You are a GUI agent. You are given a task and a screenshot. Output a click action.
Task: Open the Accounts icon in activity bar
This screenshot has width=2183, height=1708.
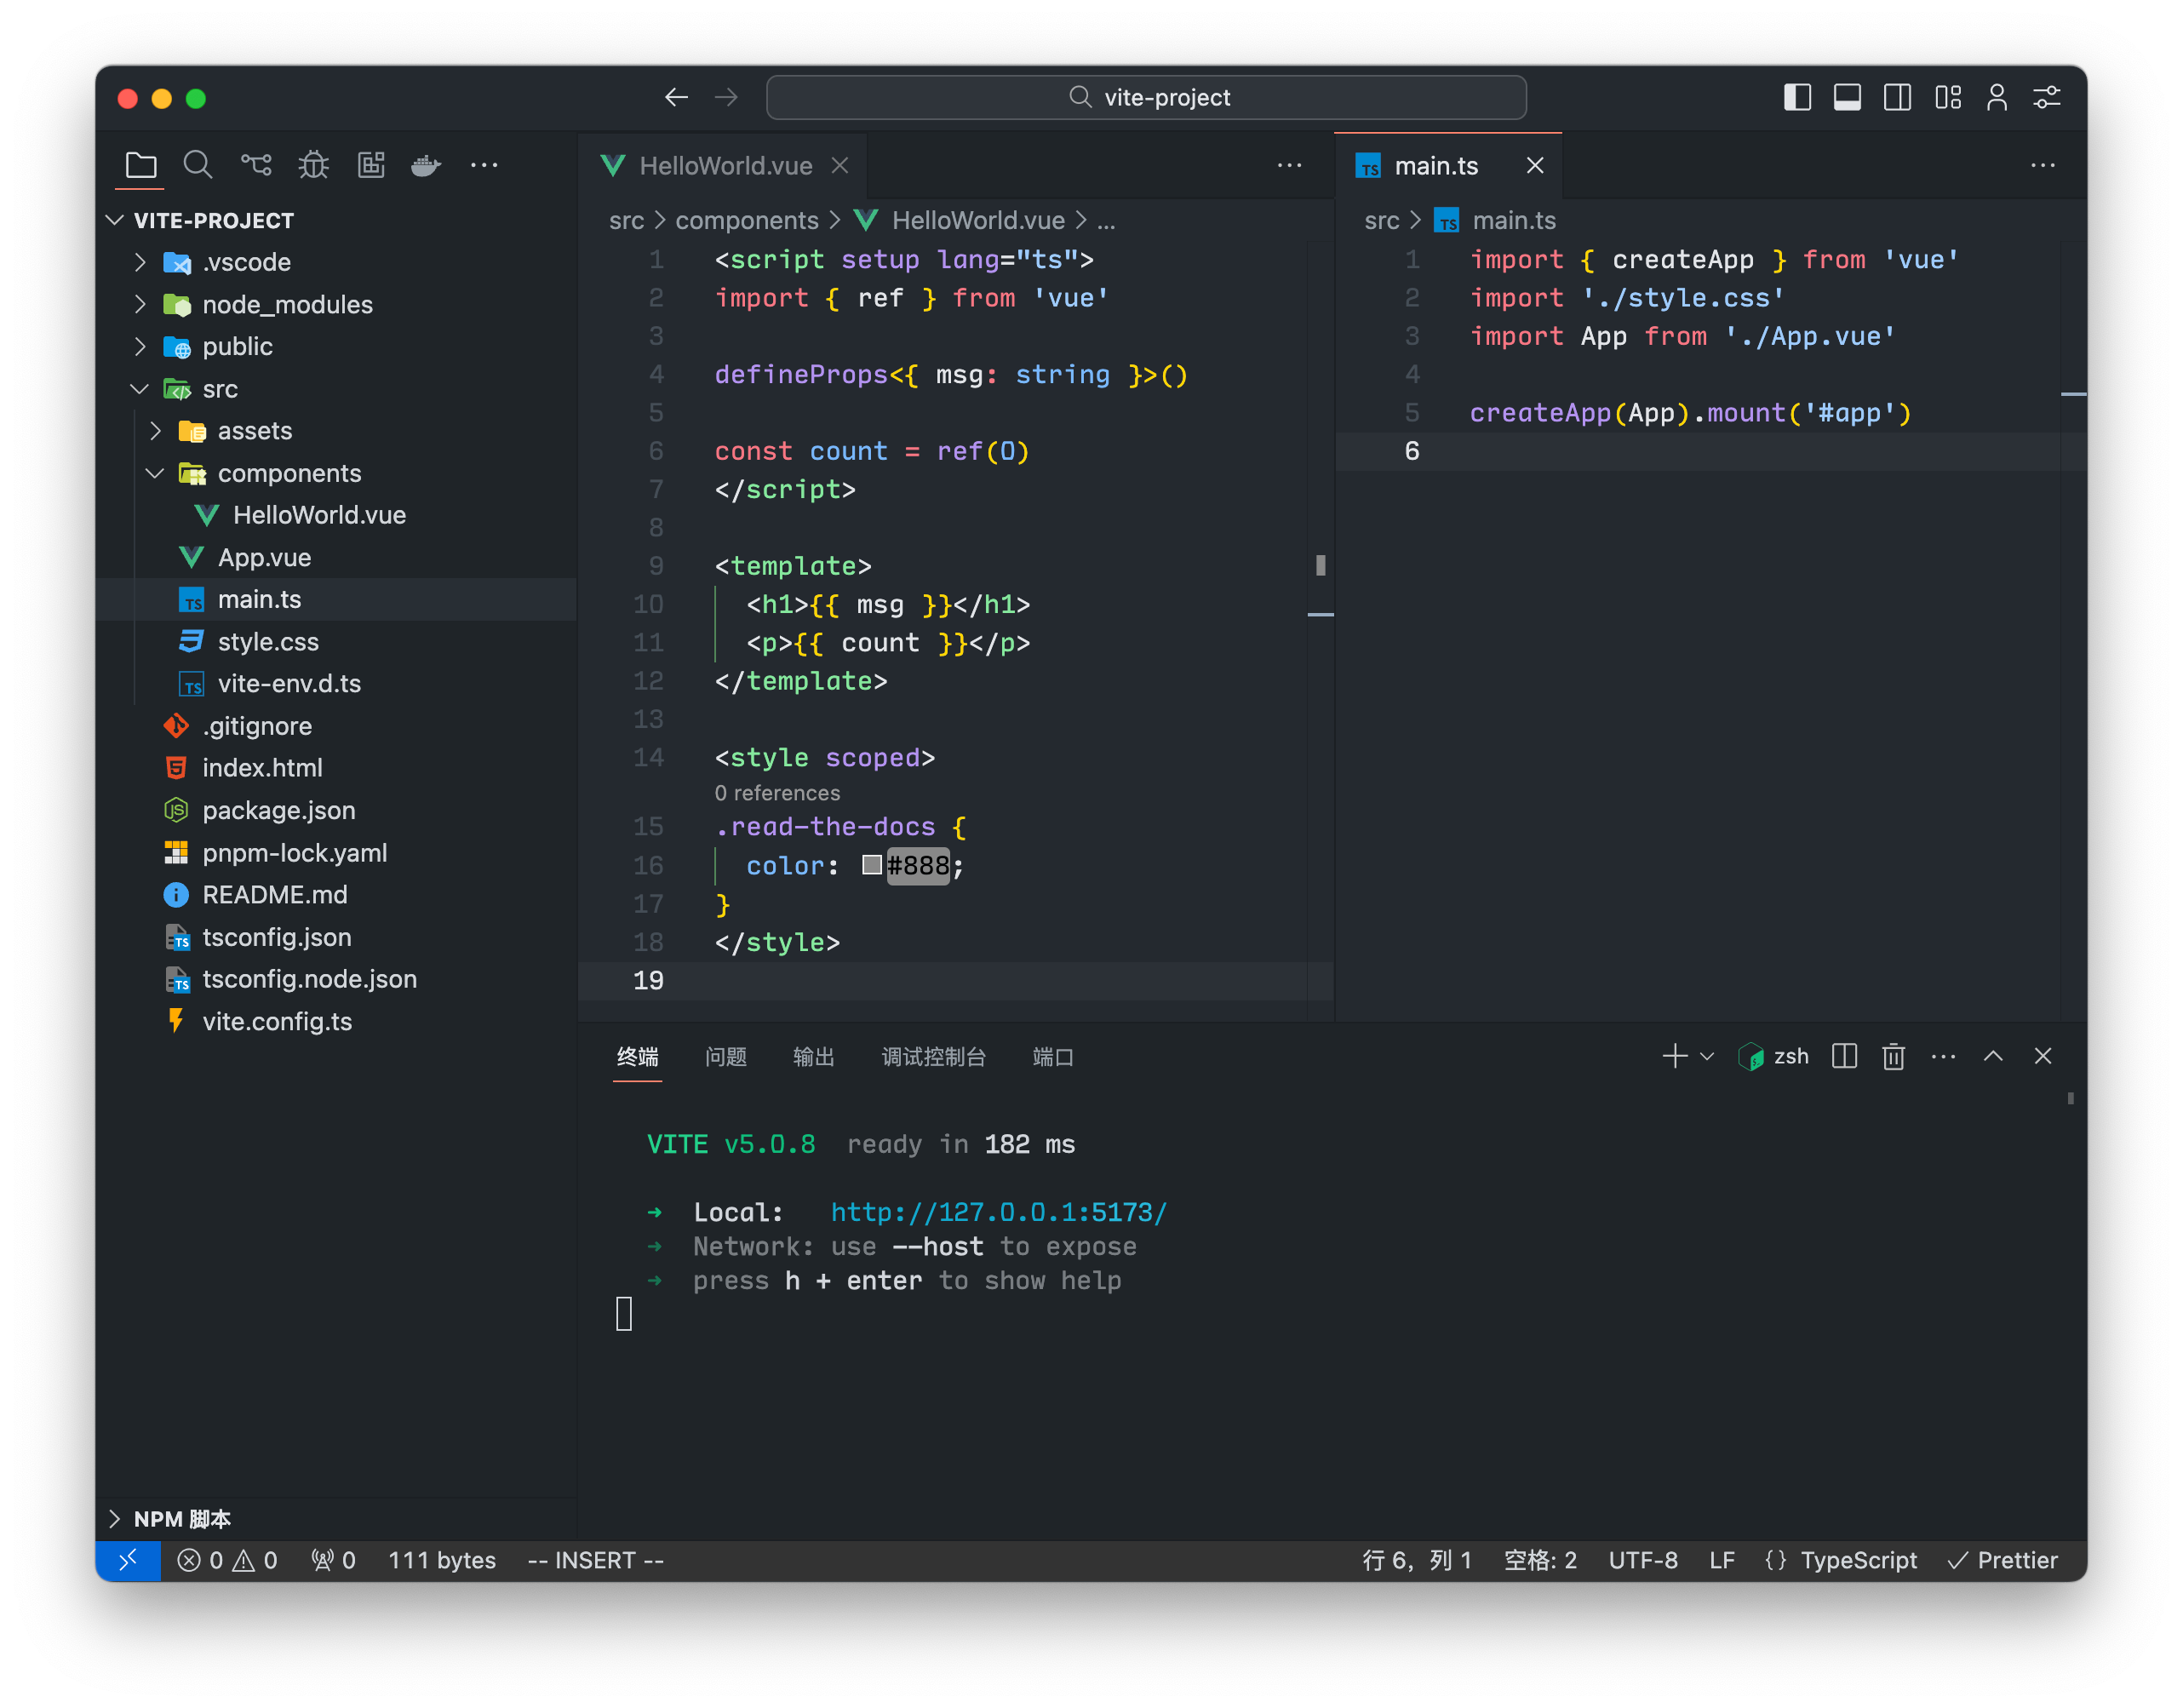(x=1997, y=97)
